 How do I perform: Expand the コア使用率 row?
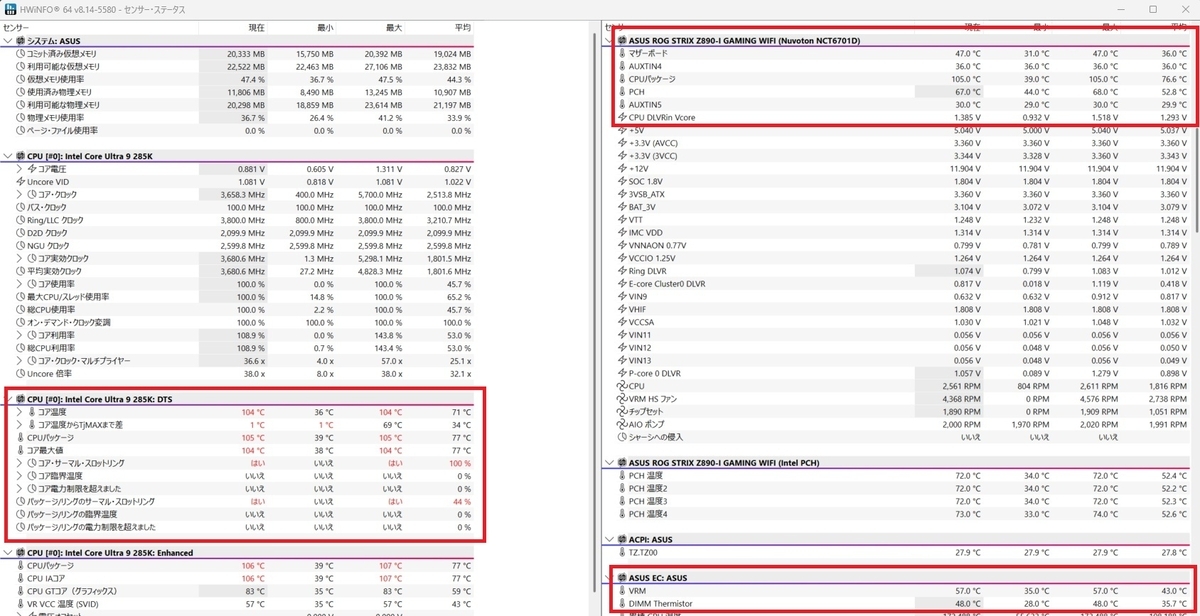20,284
